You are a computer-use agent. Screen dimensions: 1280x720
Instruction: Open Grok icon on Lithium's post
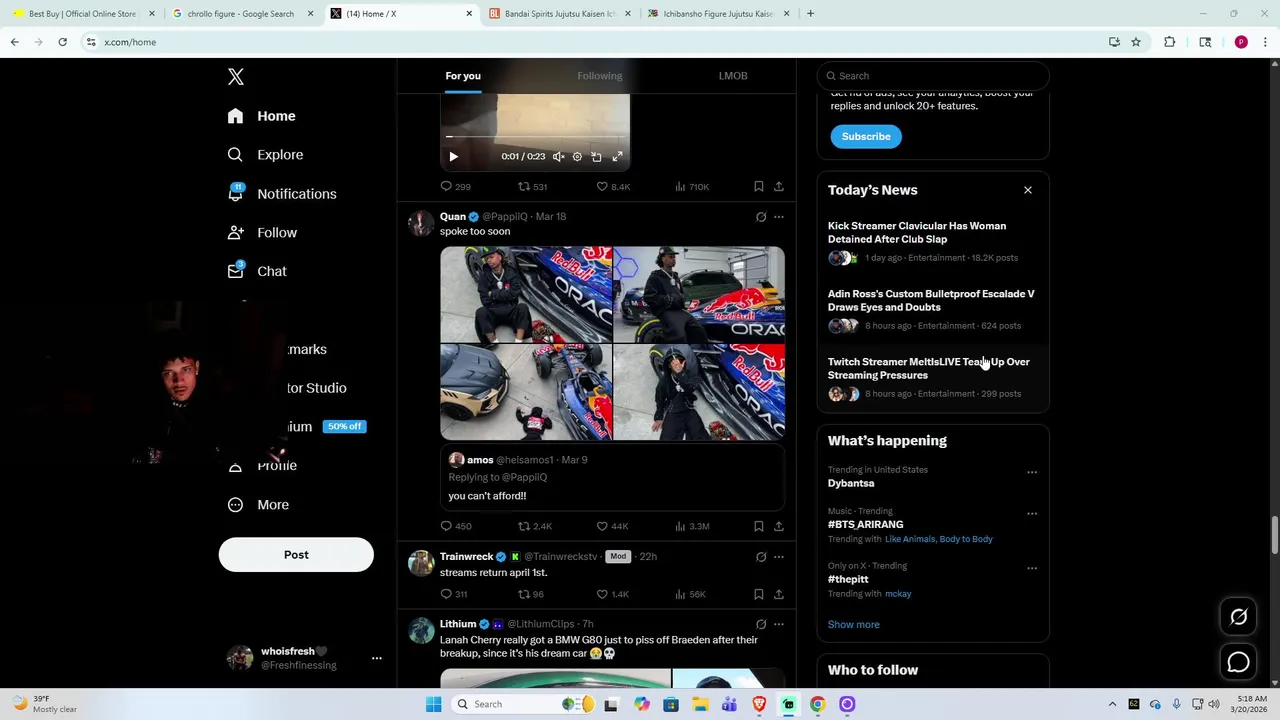761,625
